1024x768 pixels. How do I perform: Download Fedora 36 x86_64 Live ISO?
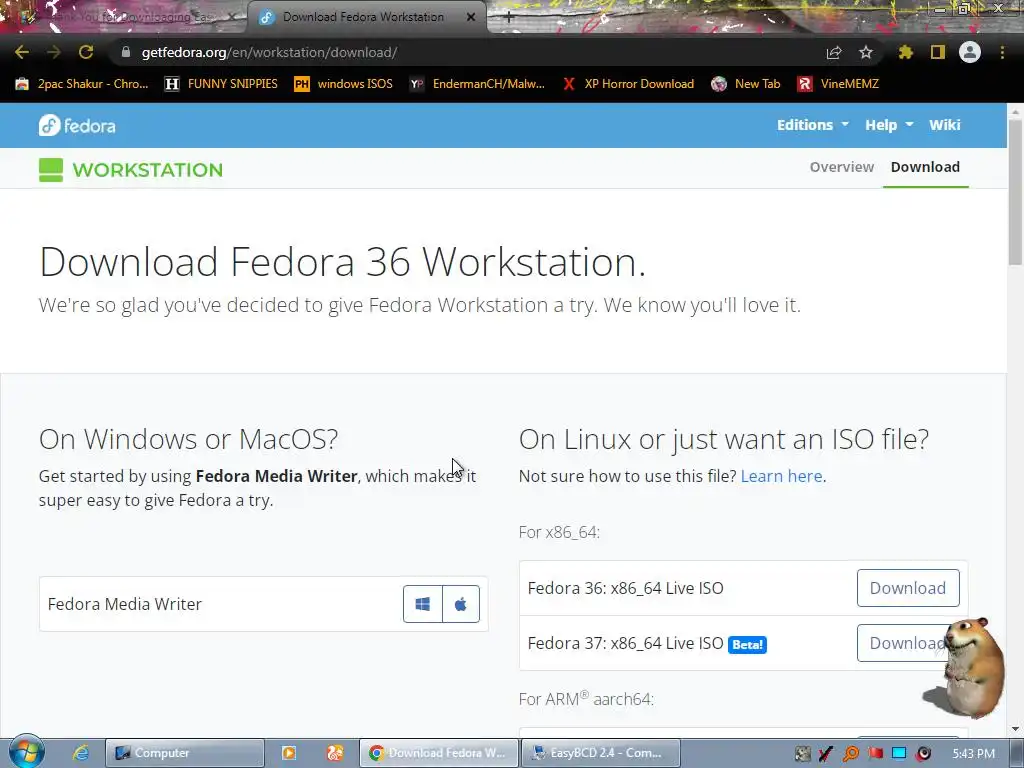(x=908, y=588)
